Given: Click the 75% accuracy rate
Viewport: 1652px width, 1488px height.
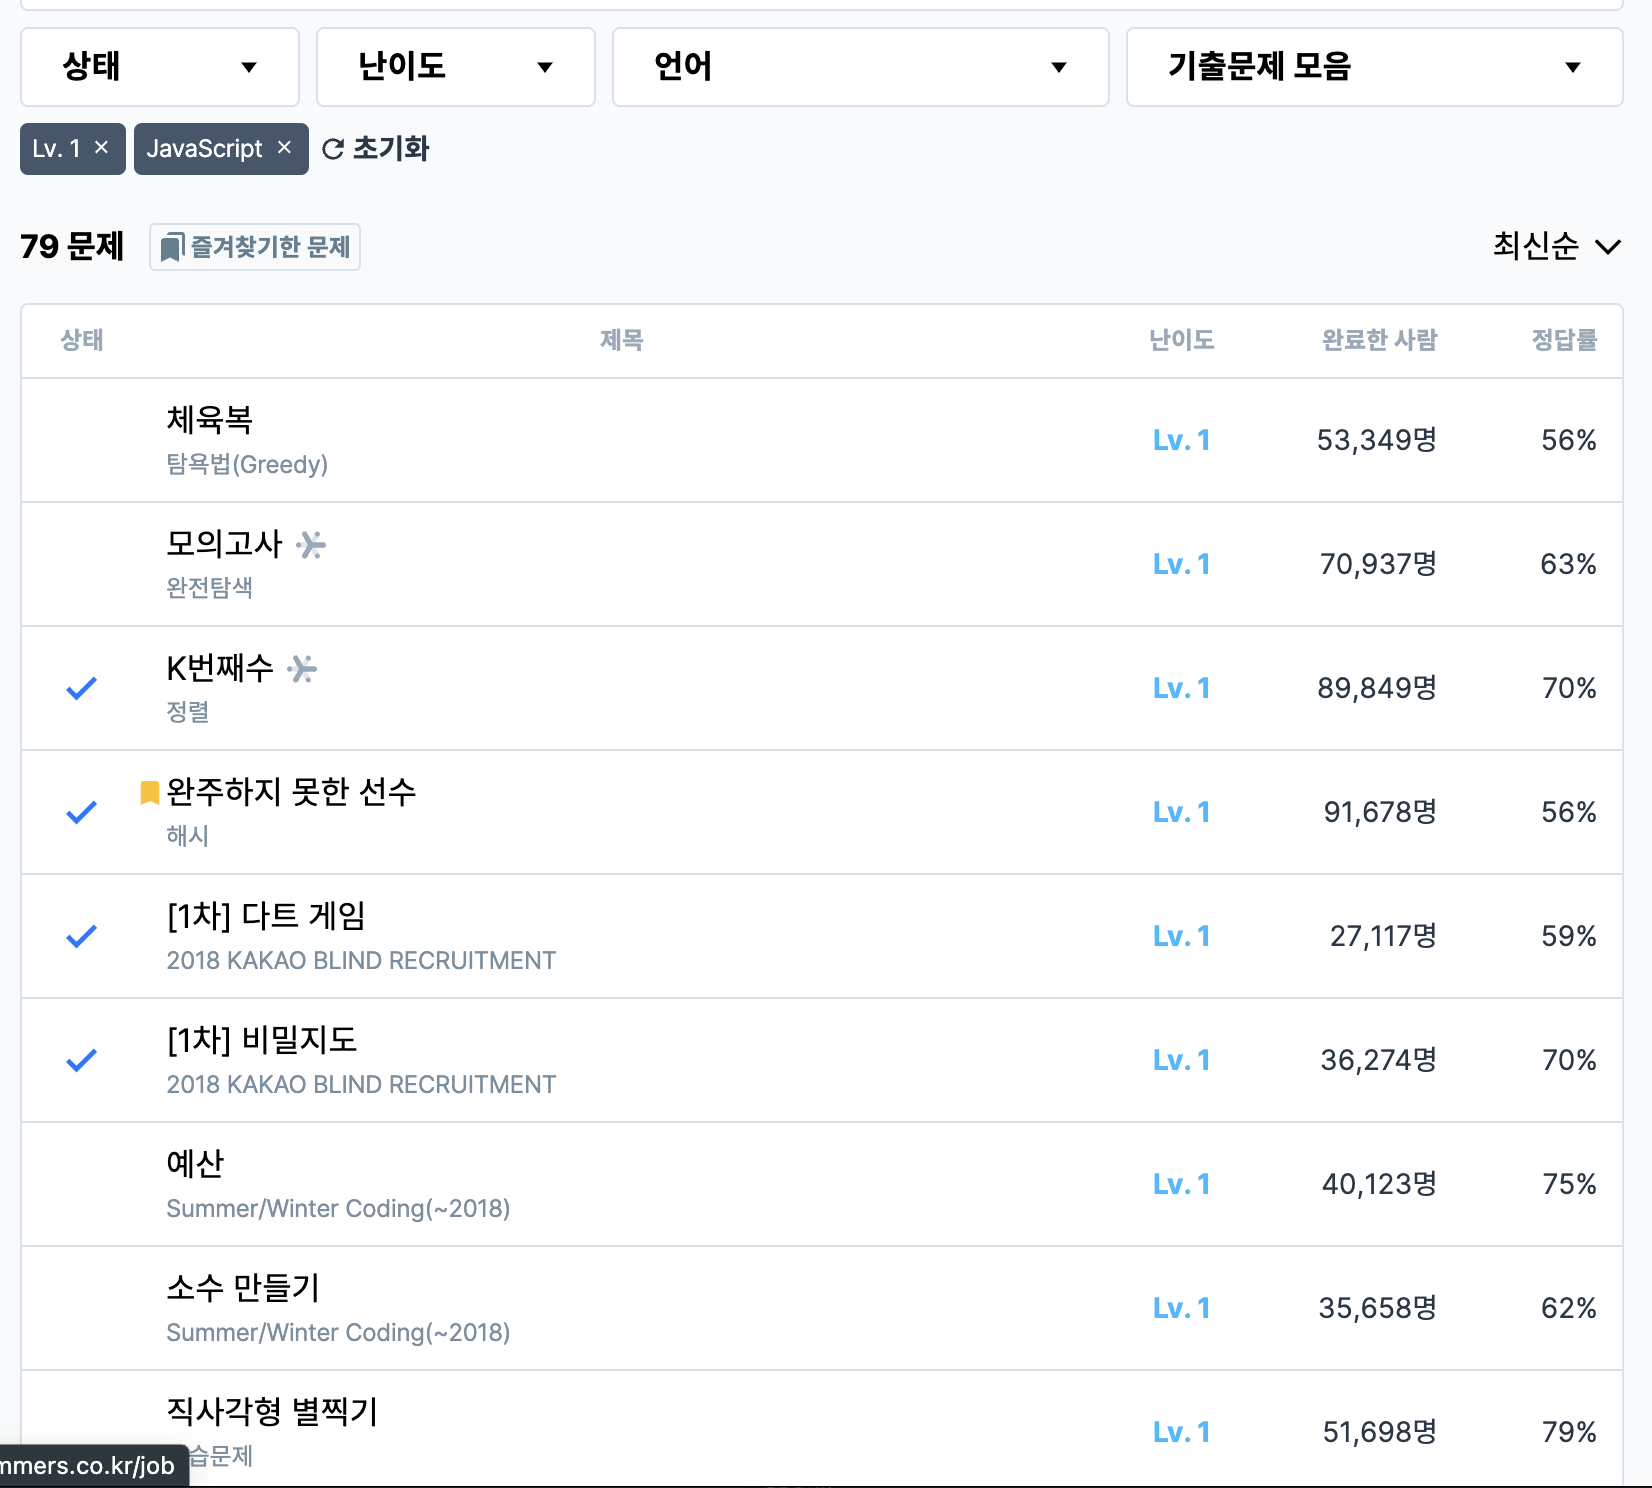Looking at the screenshot, I should (x=1569, y=1184).
